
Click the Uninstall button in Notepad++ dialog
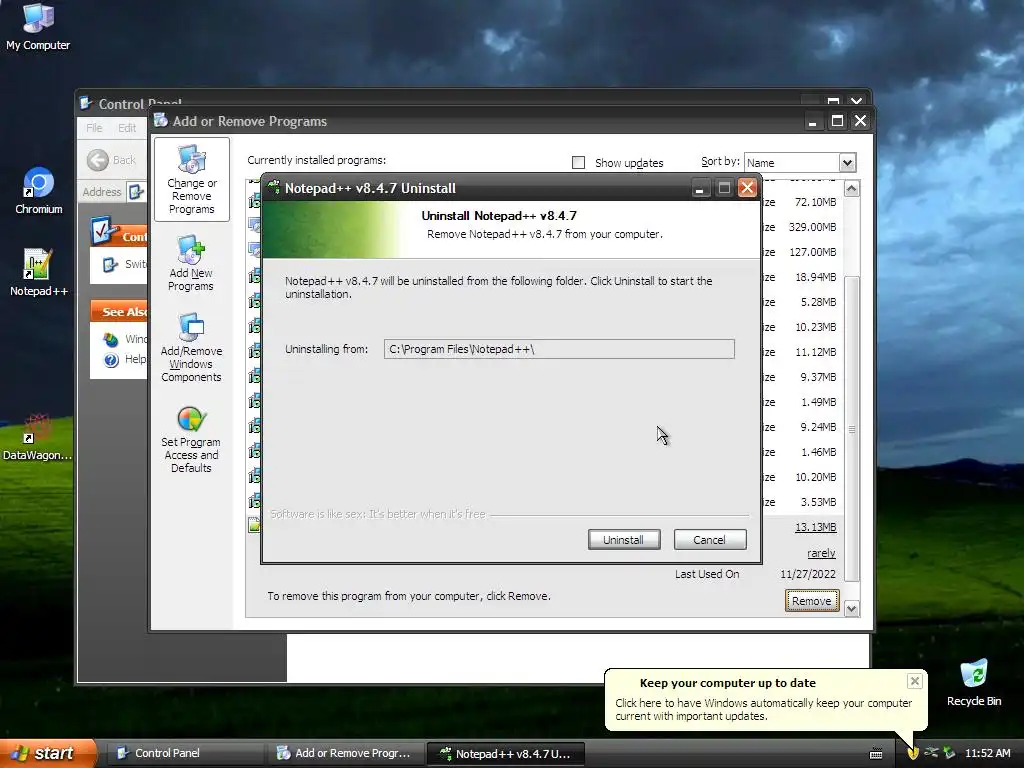point(624,539)
